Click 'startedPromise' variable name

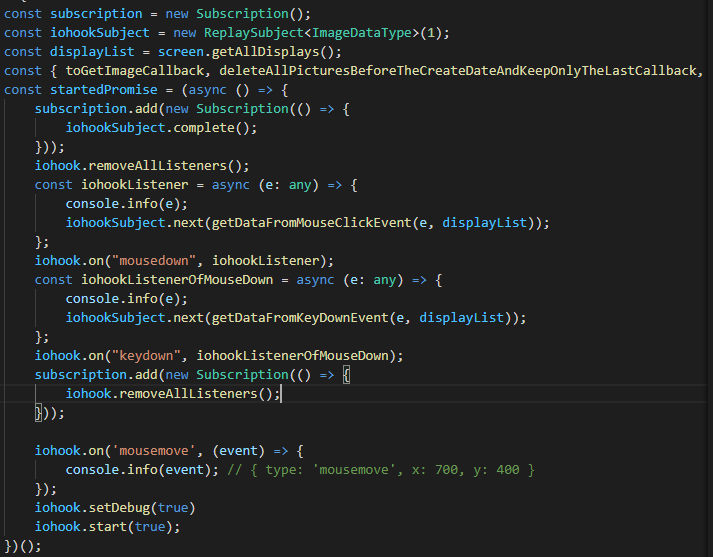point(104,90)
